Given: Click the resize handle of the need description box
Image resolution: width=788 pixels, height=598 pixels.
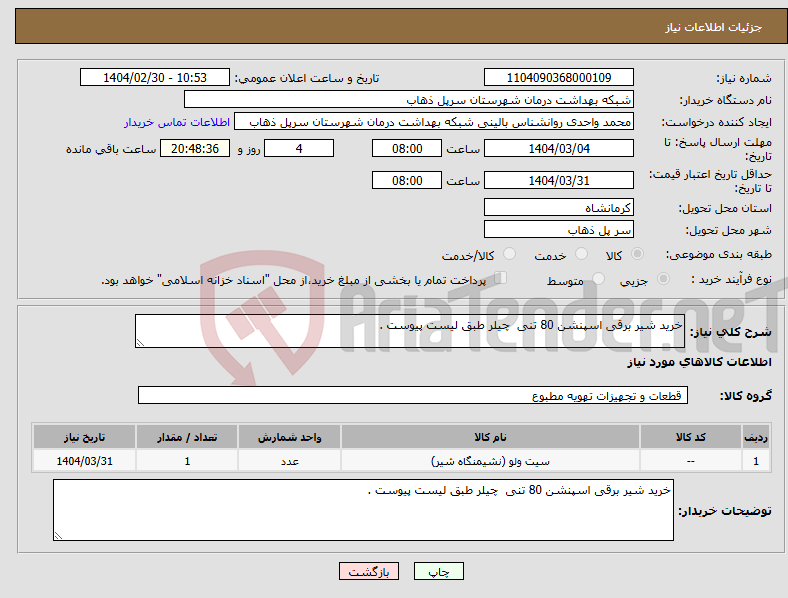Looking at the screenshot, I should [140, 343].
